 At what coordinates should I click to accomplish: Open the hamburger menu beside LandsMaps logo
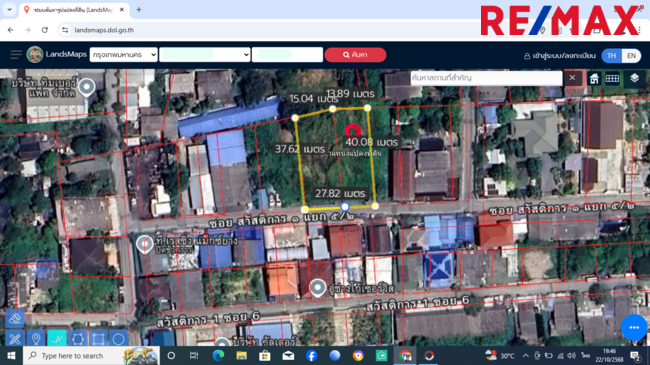click(16, 55)
